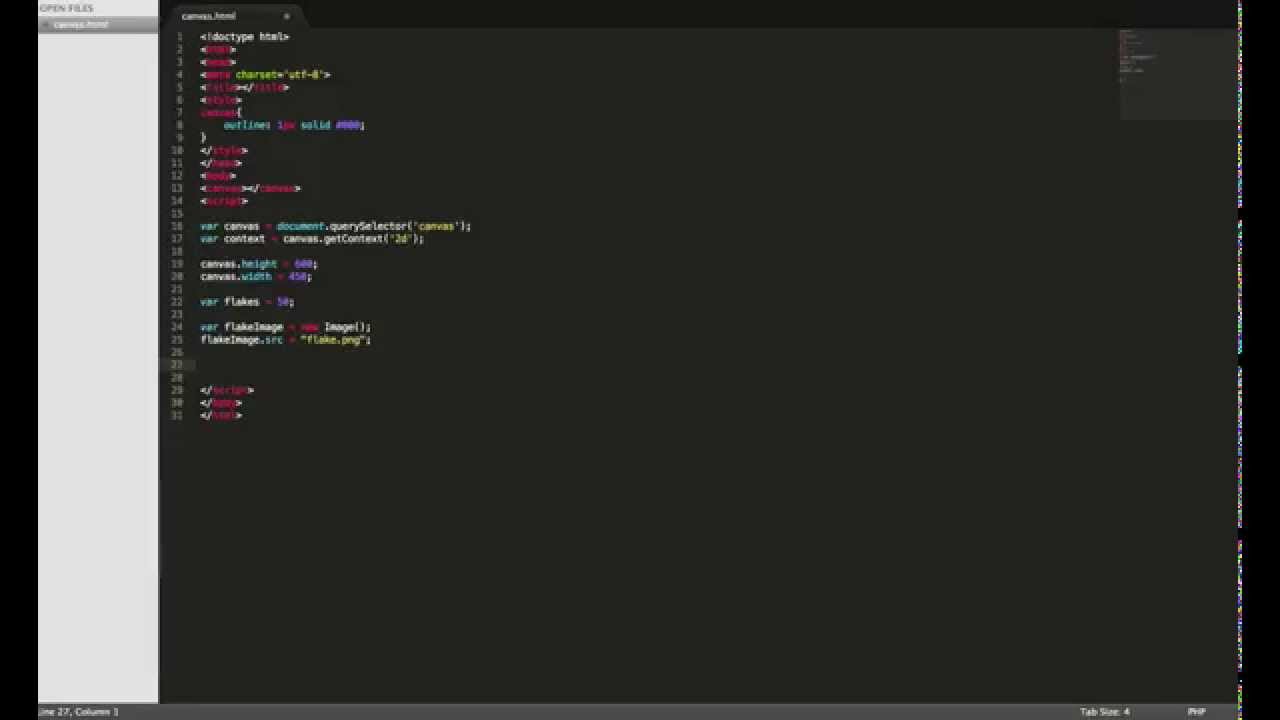The height and width of the screenshot is (720, 1280).
Task: Open the PHP syntax selector in the status bar
Action: pyautogui.click(x=1196, y=712)
